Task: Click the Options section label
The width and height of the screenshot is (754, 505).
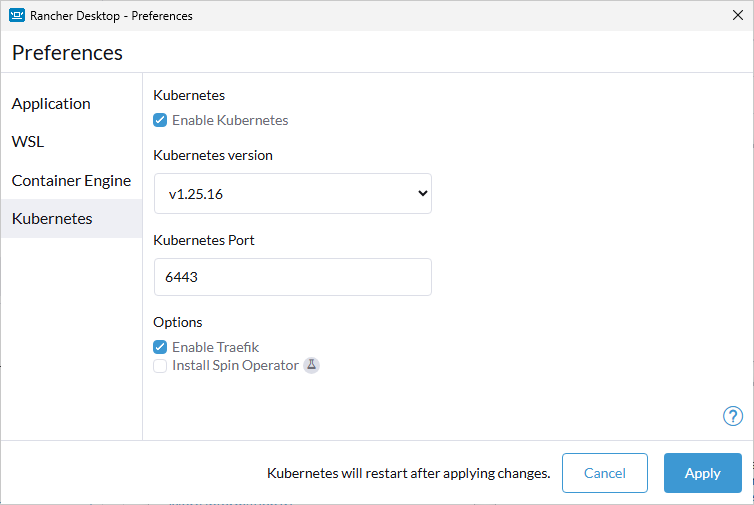Action: point(177,322)
